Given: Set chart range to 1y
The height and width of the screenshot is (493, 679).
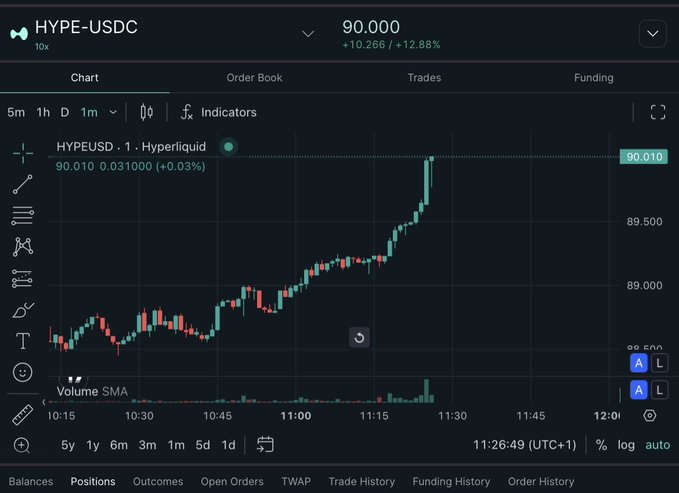Looking at the screenshot, I should (x=93, y=445).
